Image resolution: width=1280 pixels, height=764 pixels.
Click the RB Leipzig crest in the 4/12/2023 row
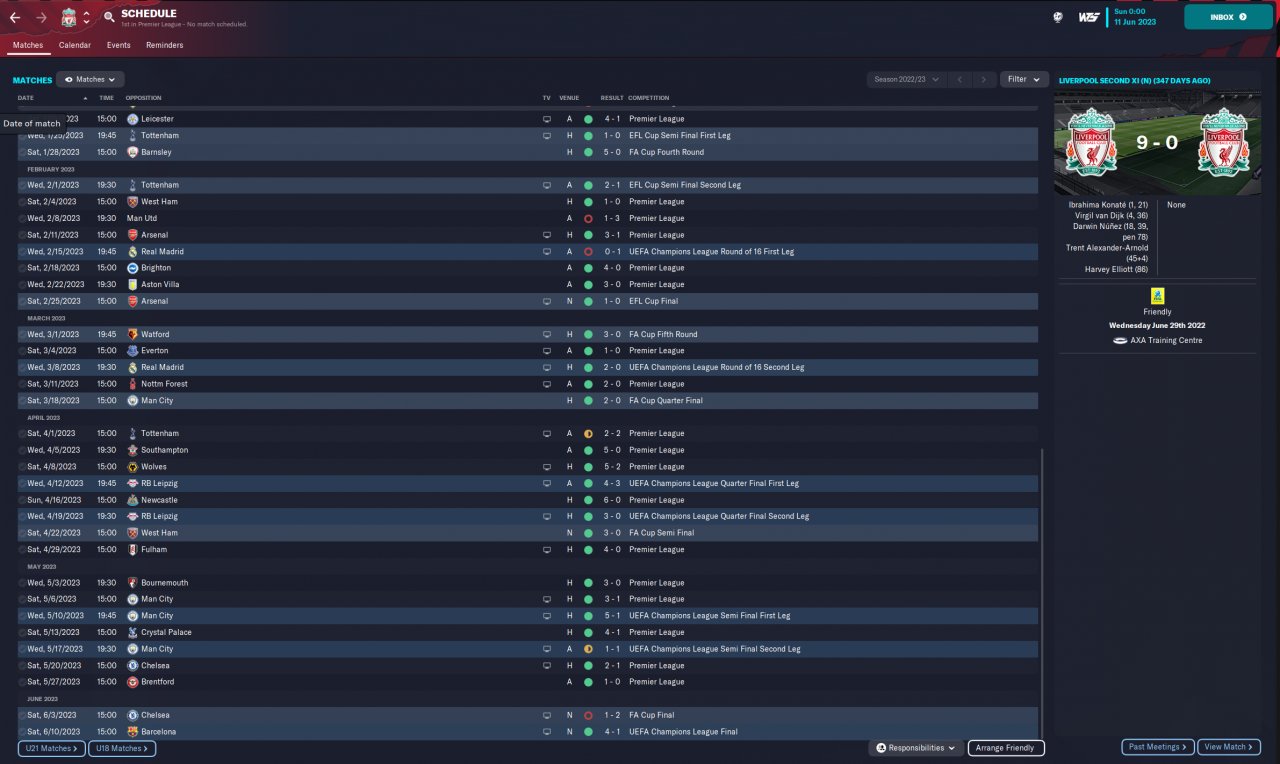[x=132, y=483]
